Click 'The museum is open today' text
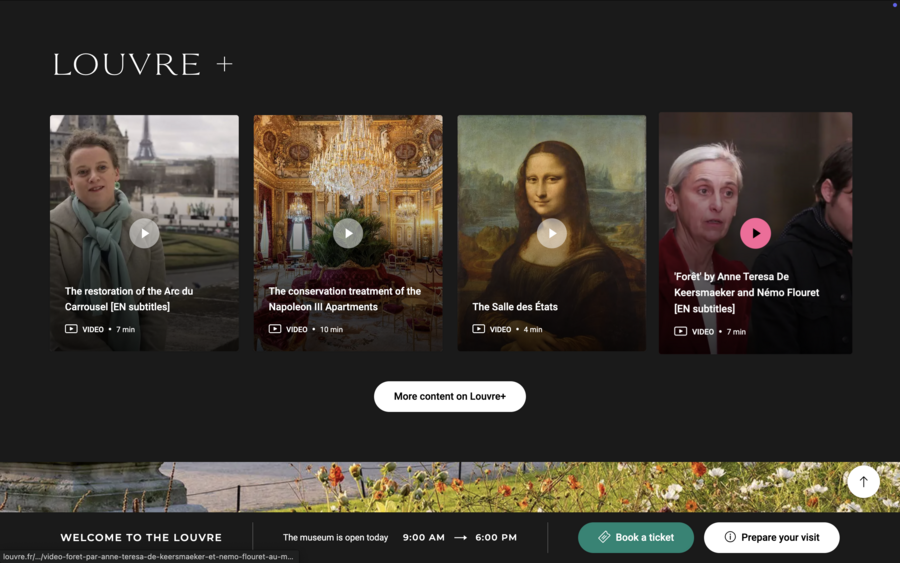Viewport: 900px width, 563px height. (335, 538)
